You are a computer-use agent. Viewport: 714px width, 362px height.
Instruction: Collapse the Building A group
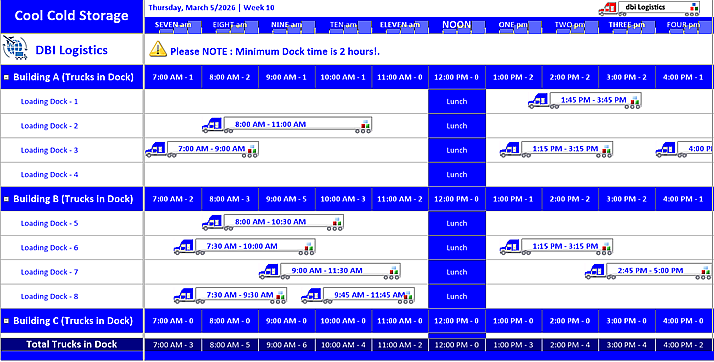click(x=6, y=77)
